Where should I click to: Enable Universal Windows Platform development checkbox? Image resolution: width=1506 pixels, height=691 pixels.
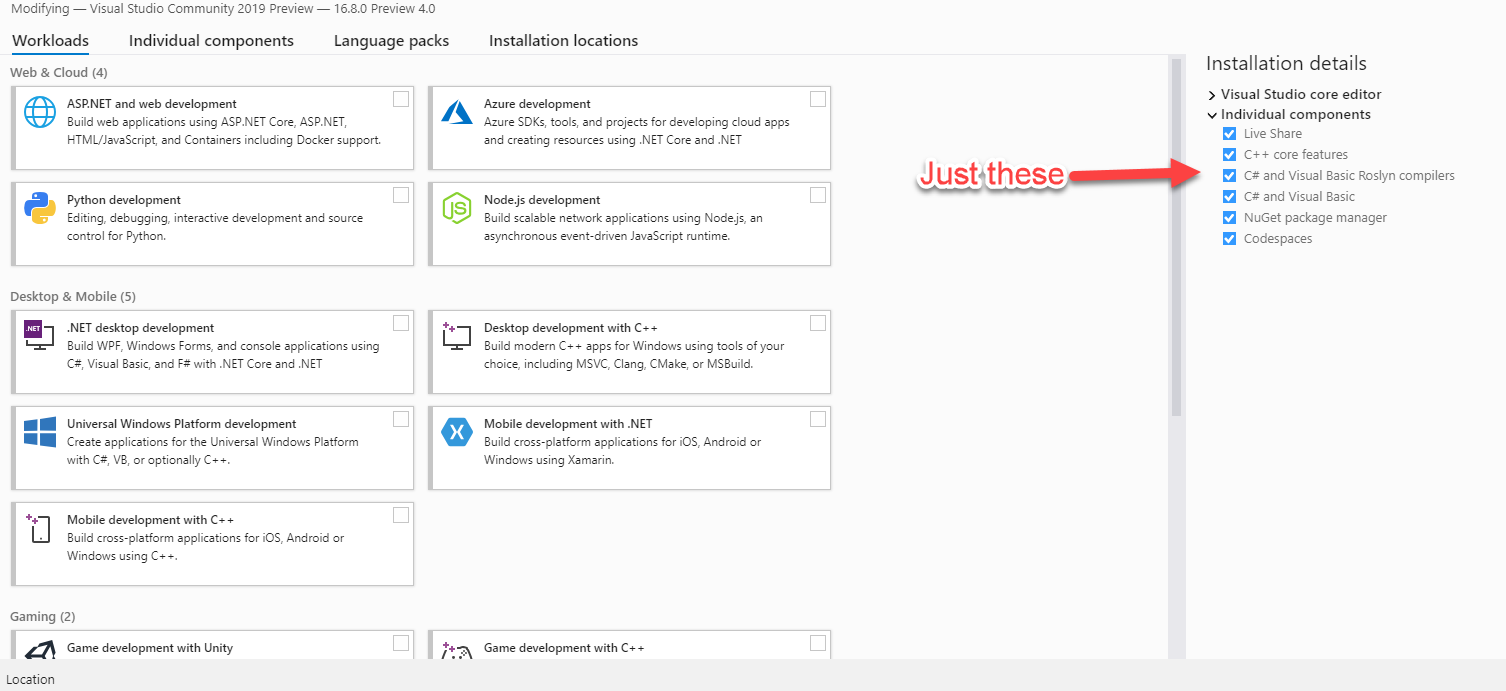(x=401, y=419)
